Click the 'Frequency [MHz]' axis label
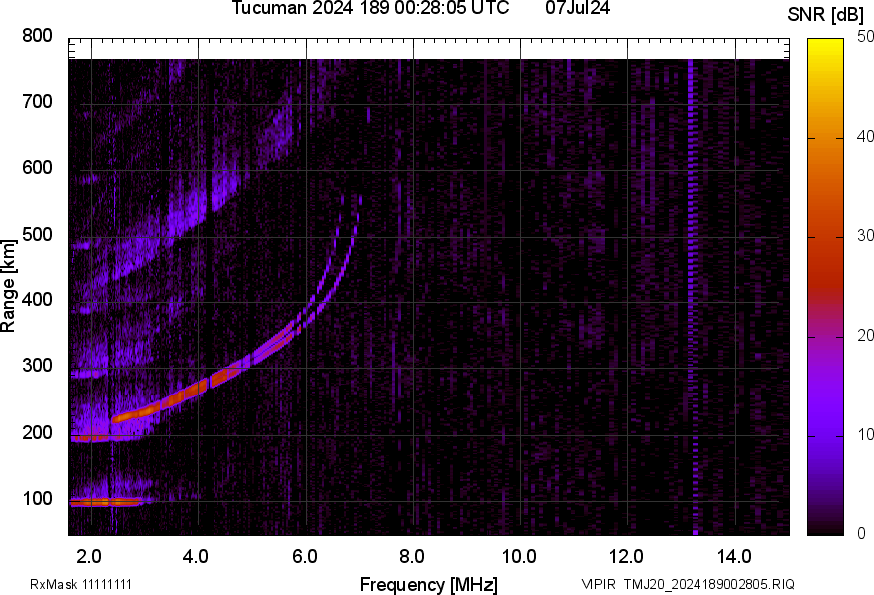This screenshot has height=595, width=874. [x=429, y=584]
